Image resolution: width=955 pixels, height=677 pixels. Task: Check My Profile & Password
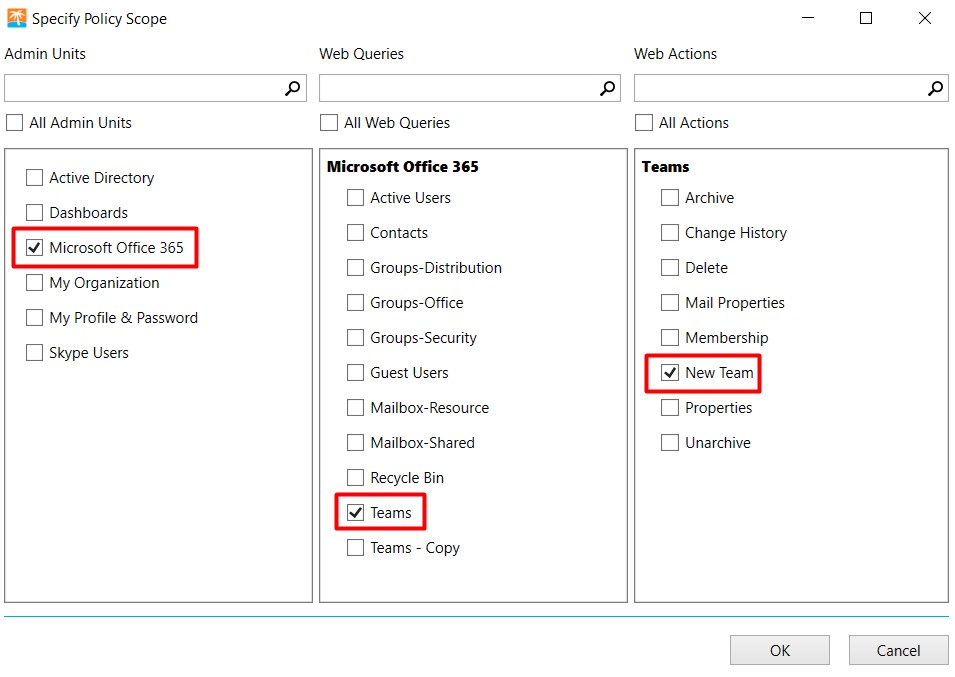tap(35, 318)
